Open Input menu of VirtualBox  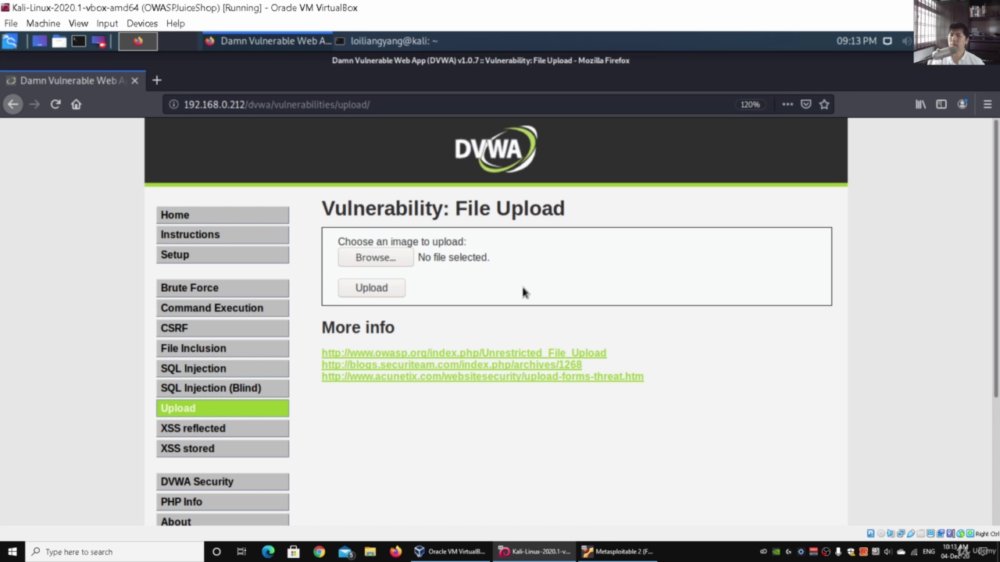(107, 24)
